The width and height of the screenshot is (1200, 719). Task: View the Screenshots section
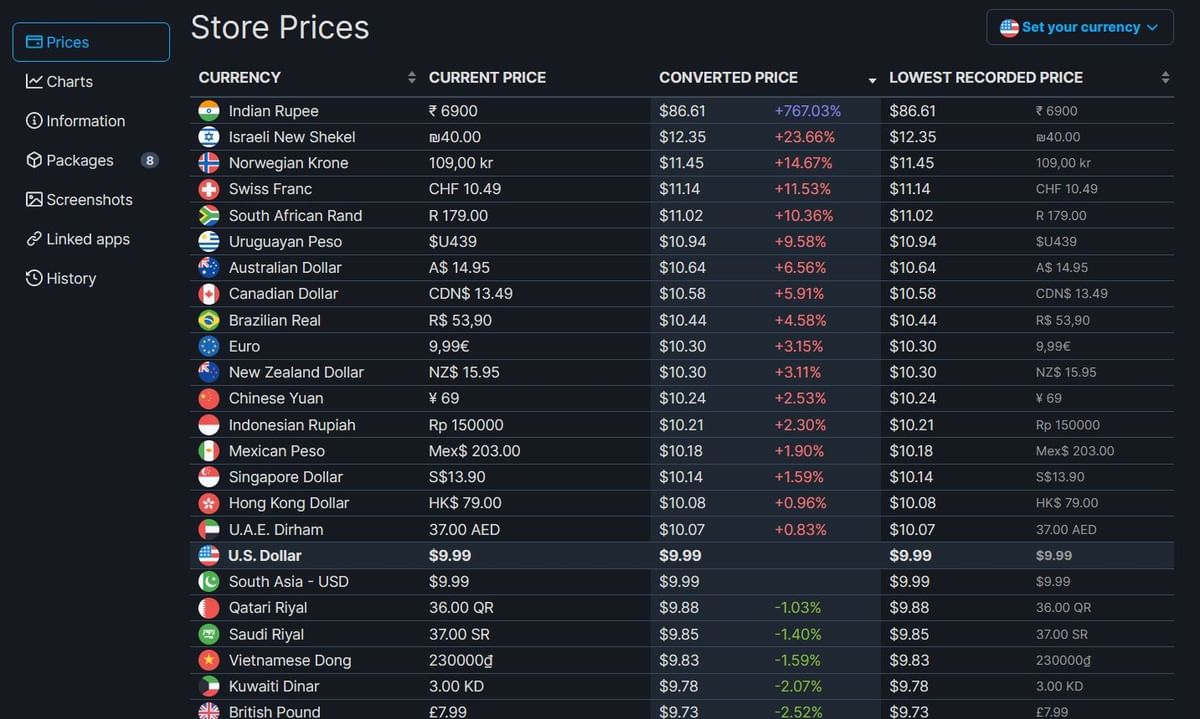89,200
